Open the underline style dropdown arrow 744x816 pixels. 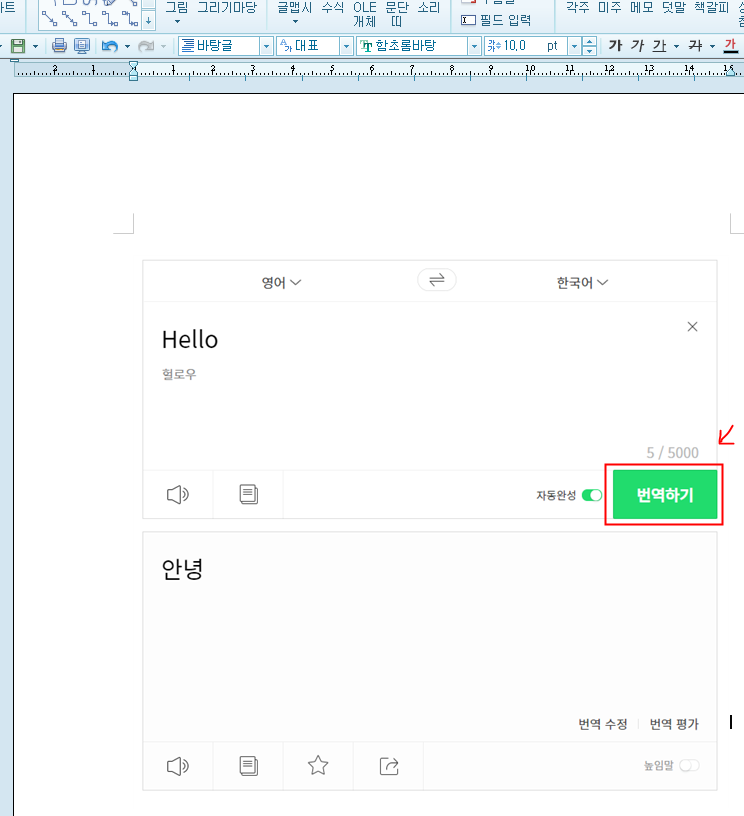pyautogui.click(x=676, y=46)
